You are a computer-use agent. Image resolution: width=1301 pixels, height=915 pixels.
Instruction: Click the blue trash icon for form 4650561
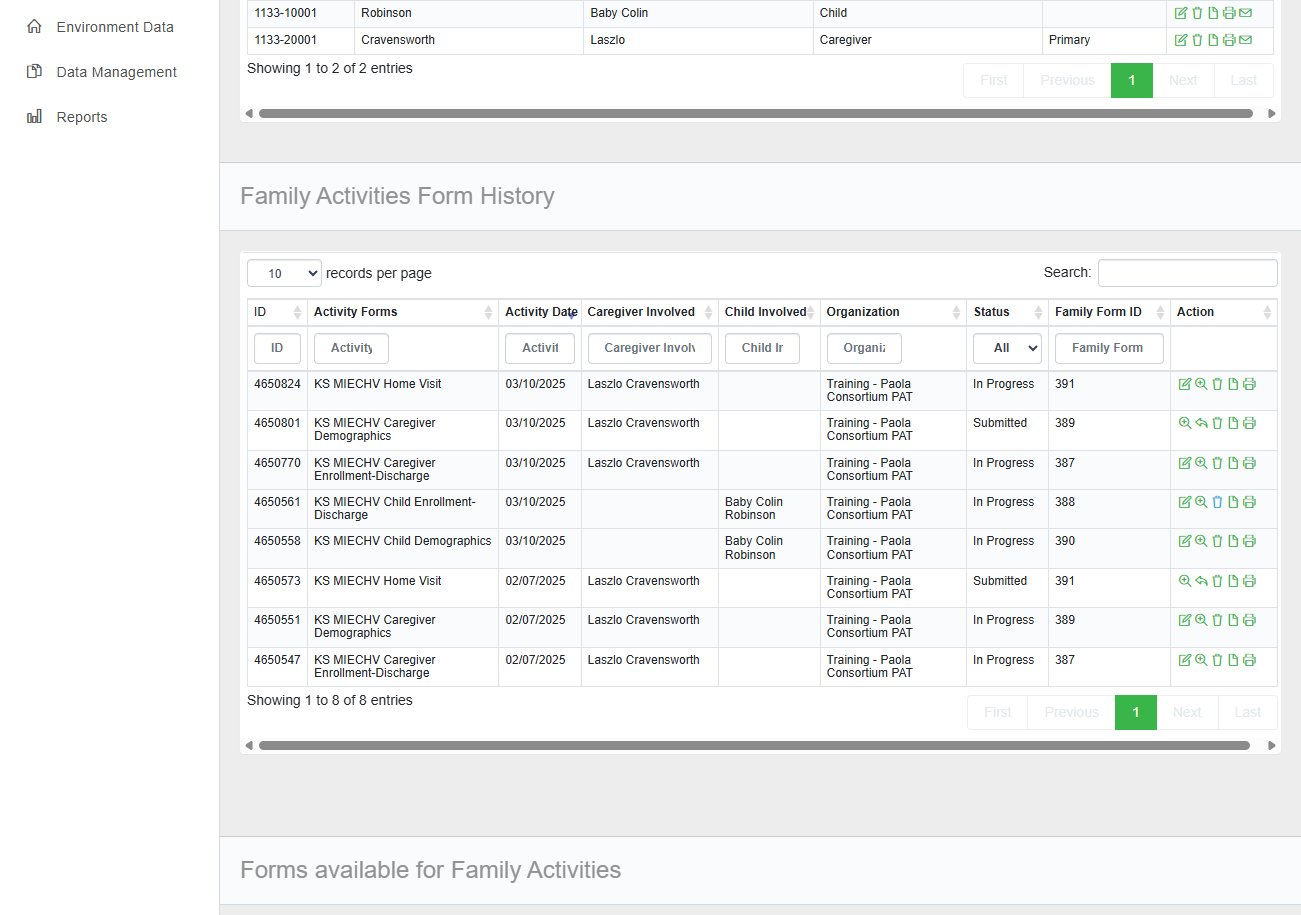[1217, 502]
